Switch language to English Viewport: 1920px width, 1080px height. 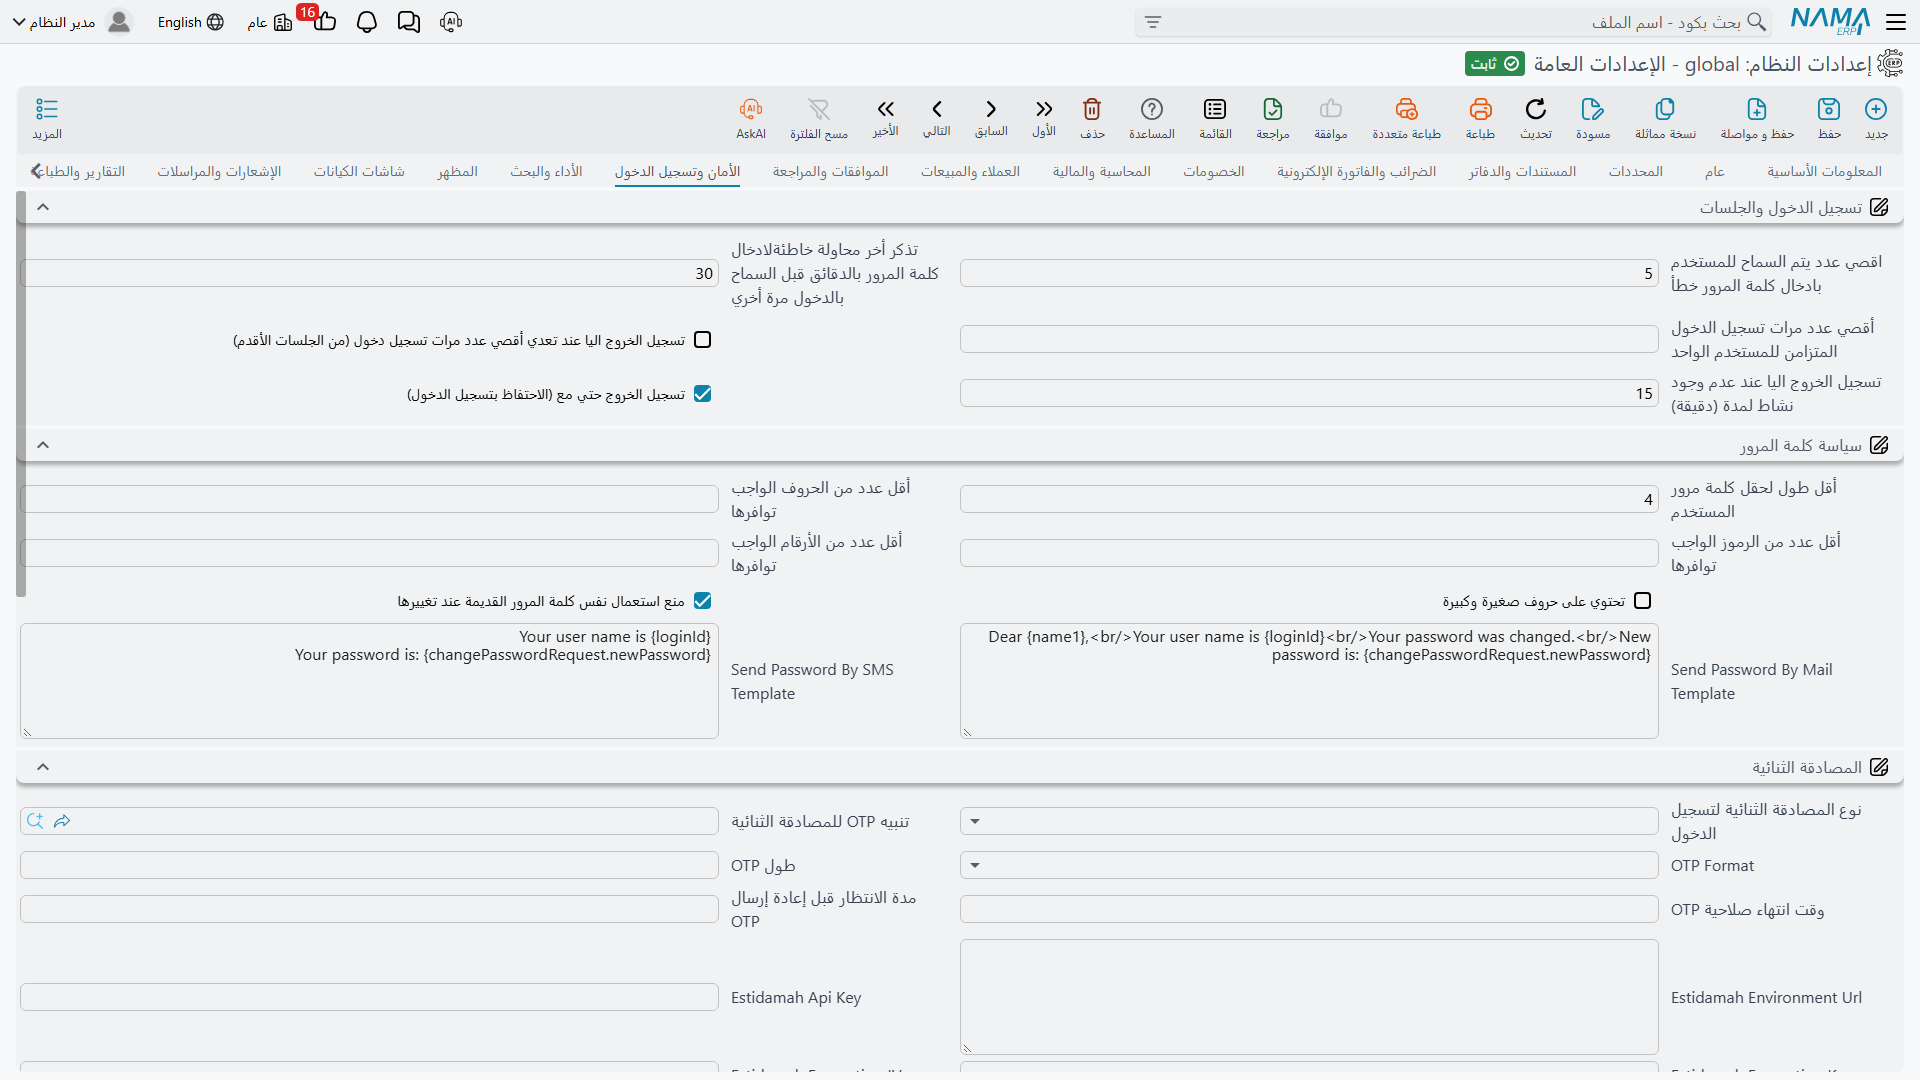(x=190, y=22)
